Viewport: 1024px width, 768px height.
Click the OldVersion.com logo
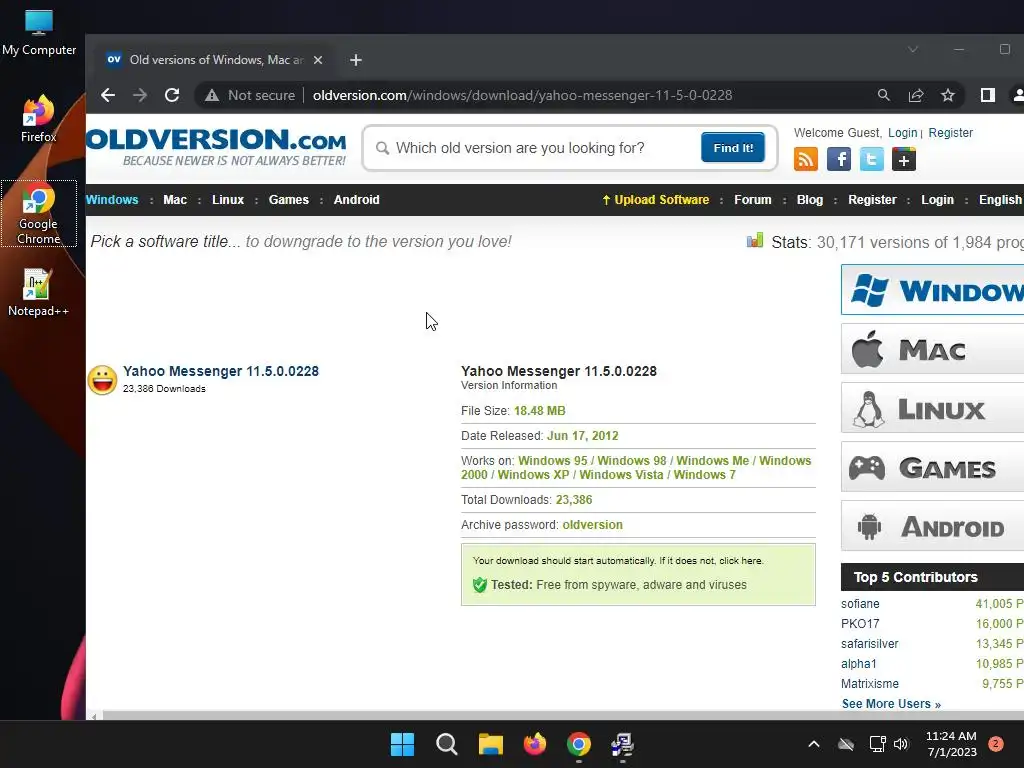click(216, 148)
